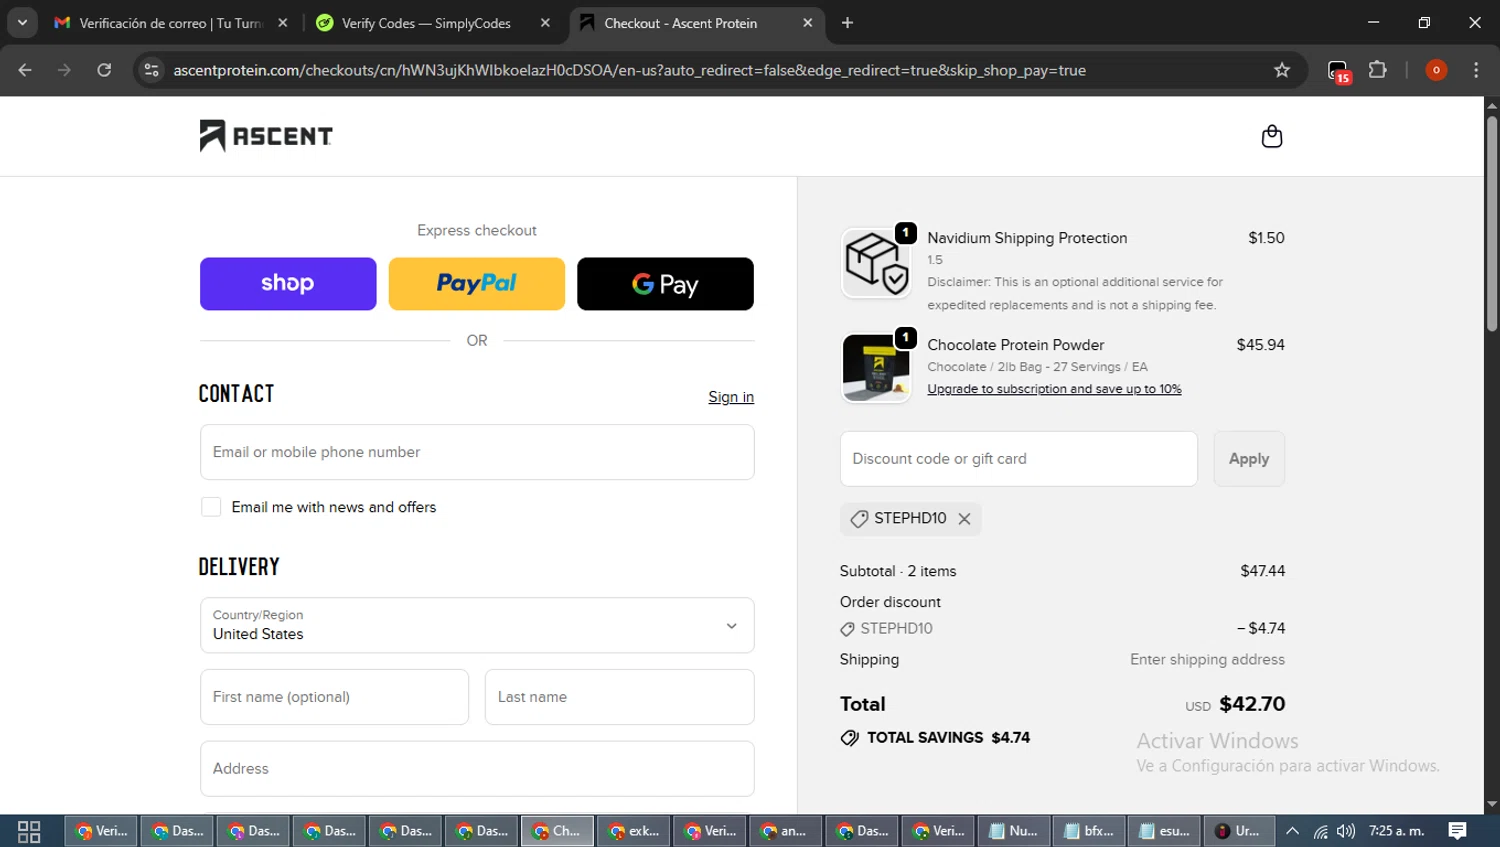
Task: Open the 'exk...' Chrome taskbar window
Action: tap(633, 831)
